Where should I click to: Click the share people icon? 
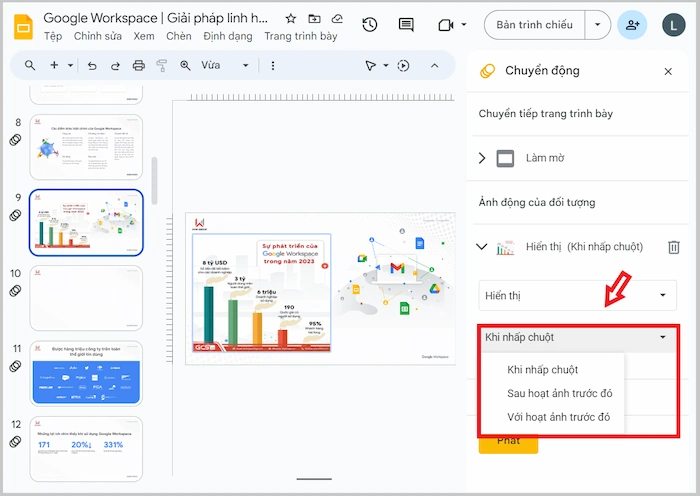click(x=632, y=25)
